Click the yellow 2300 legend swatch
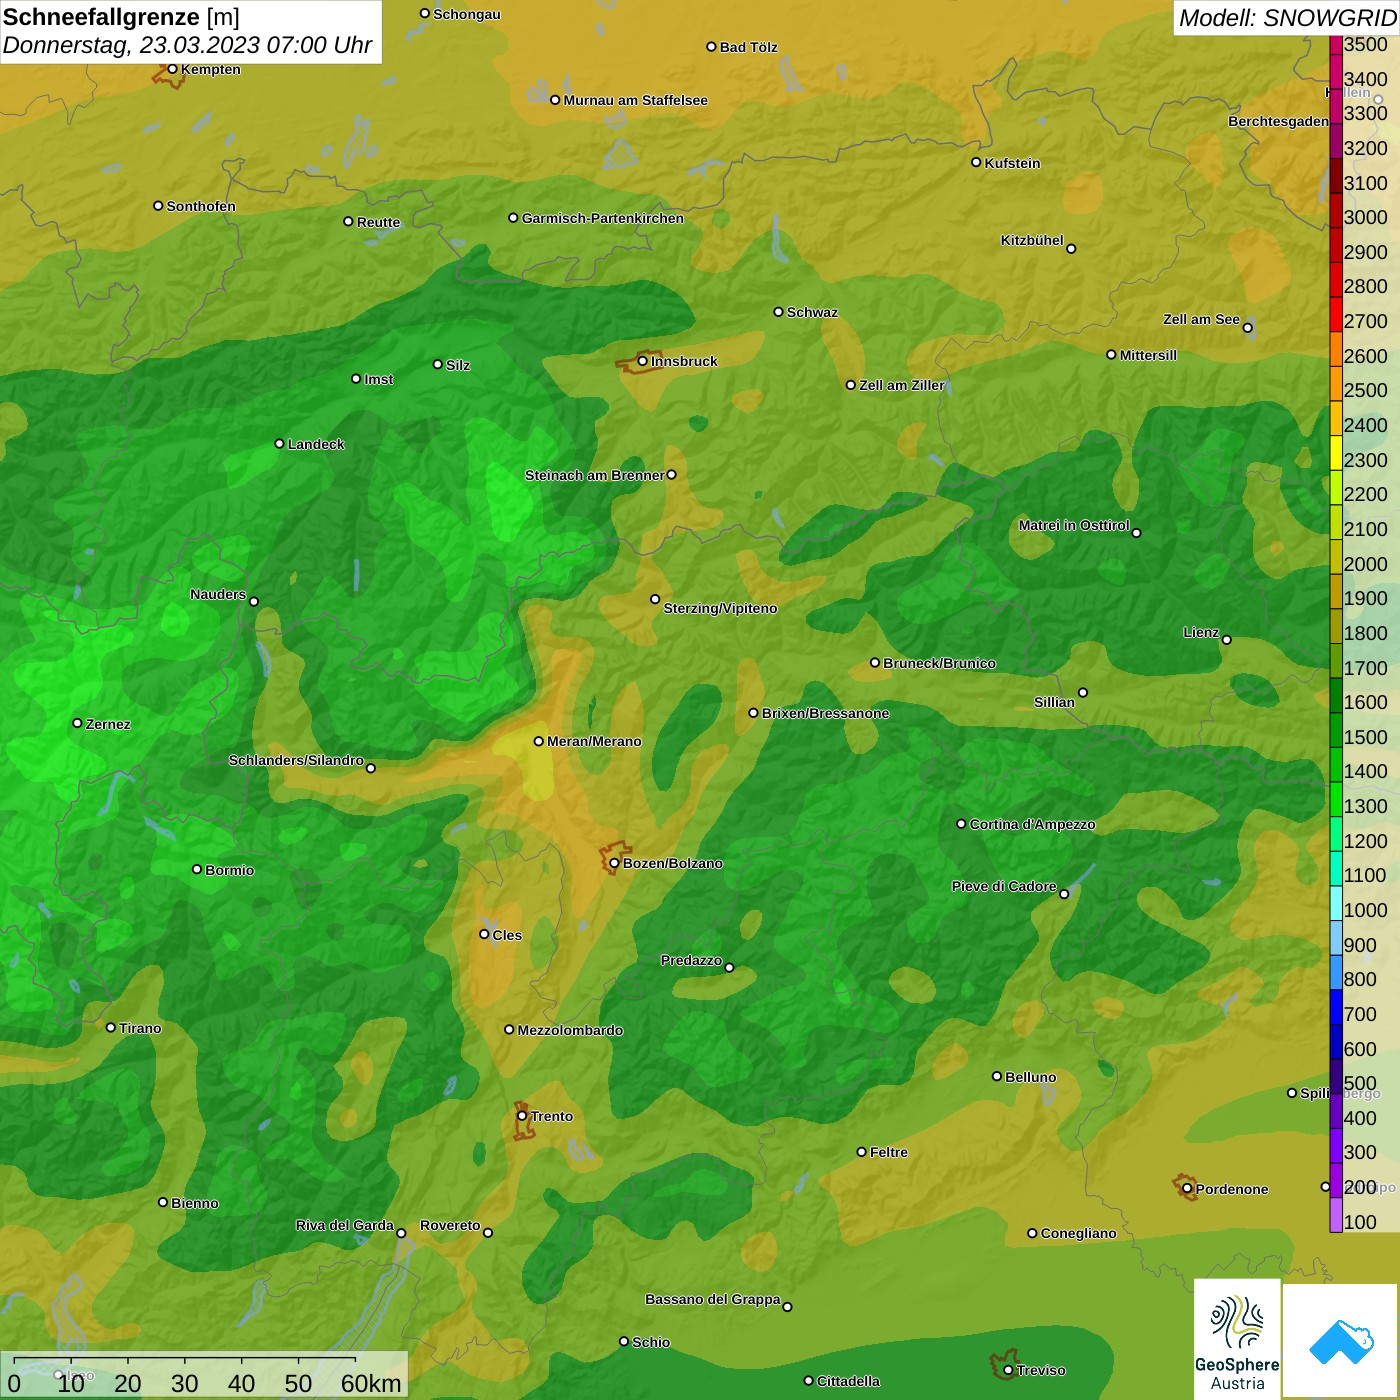This screenshot has height=1400, width=1400. point(1336,453)
